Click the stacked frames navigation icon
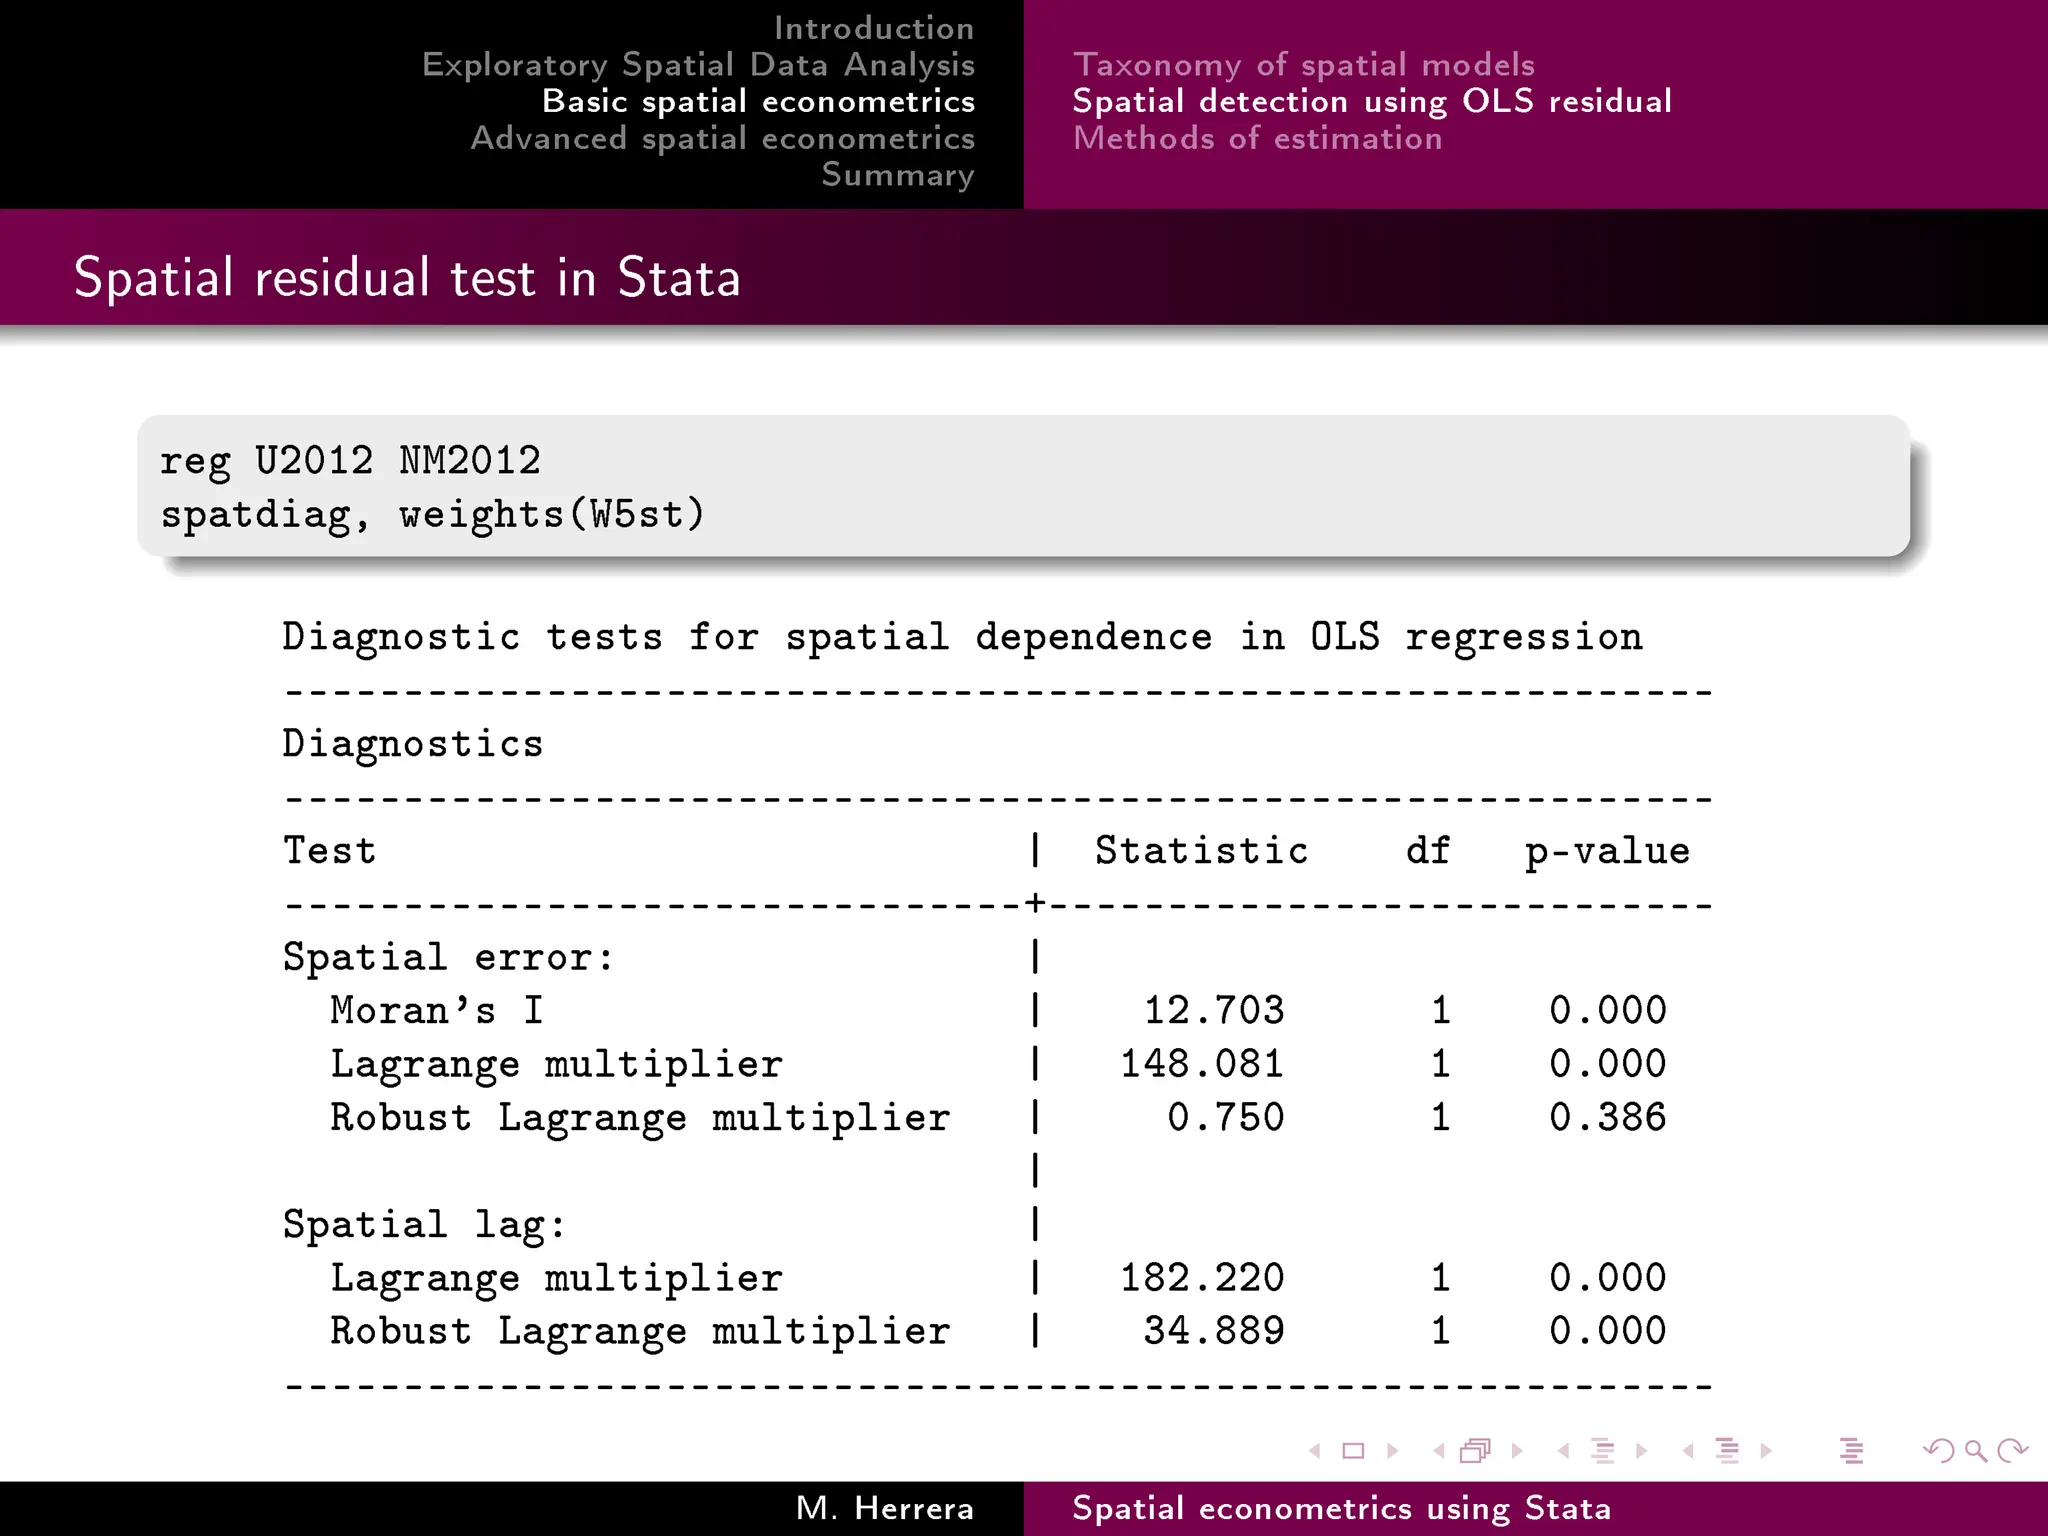2048x1536 pixels. (x=1476, y=1451)
